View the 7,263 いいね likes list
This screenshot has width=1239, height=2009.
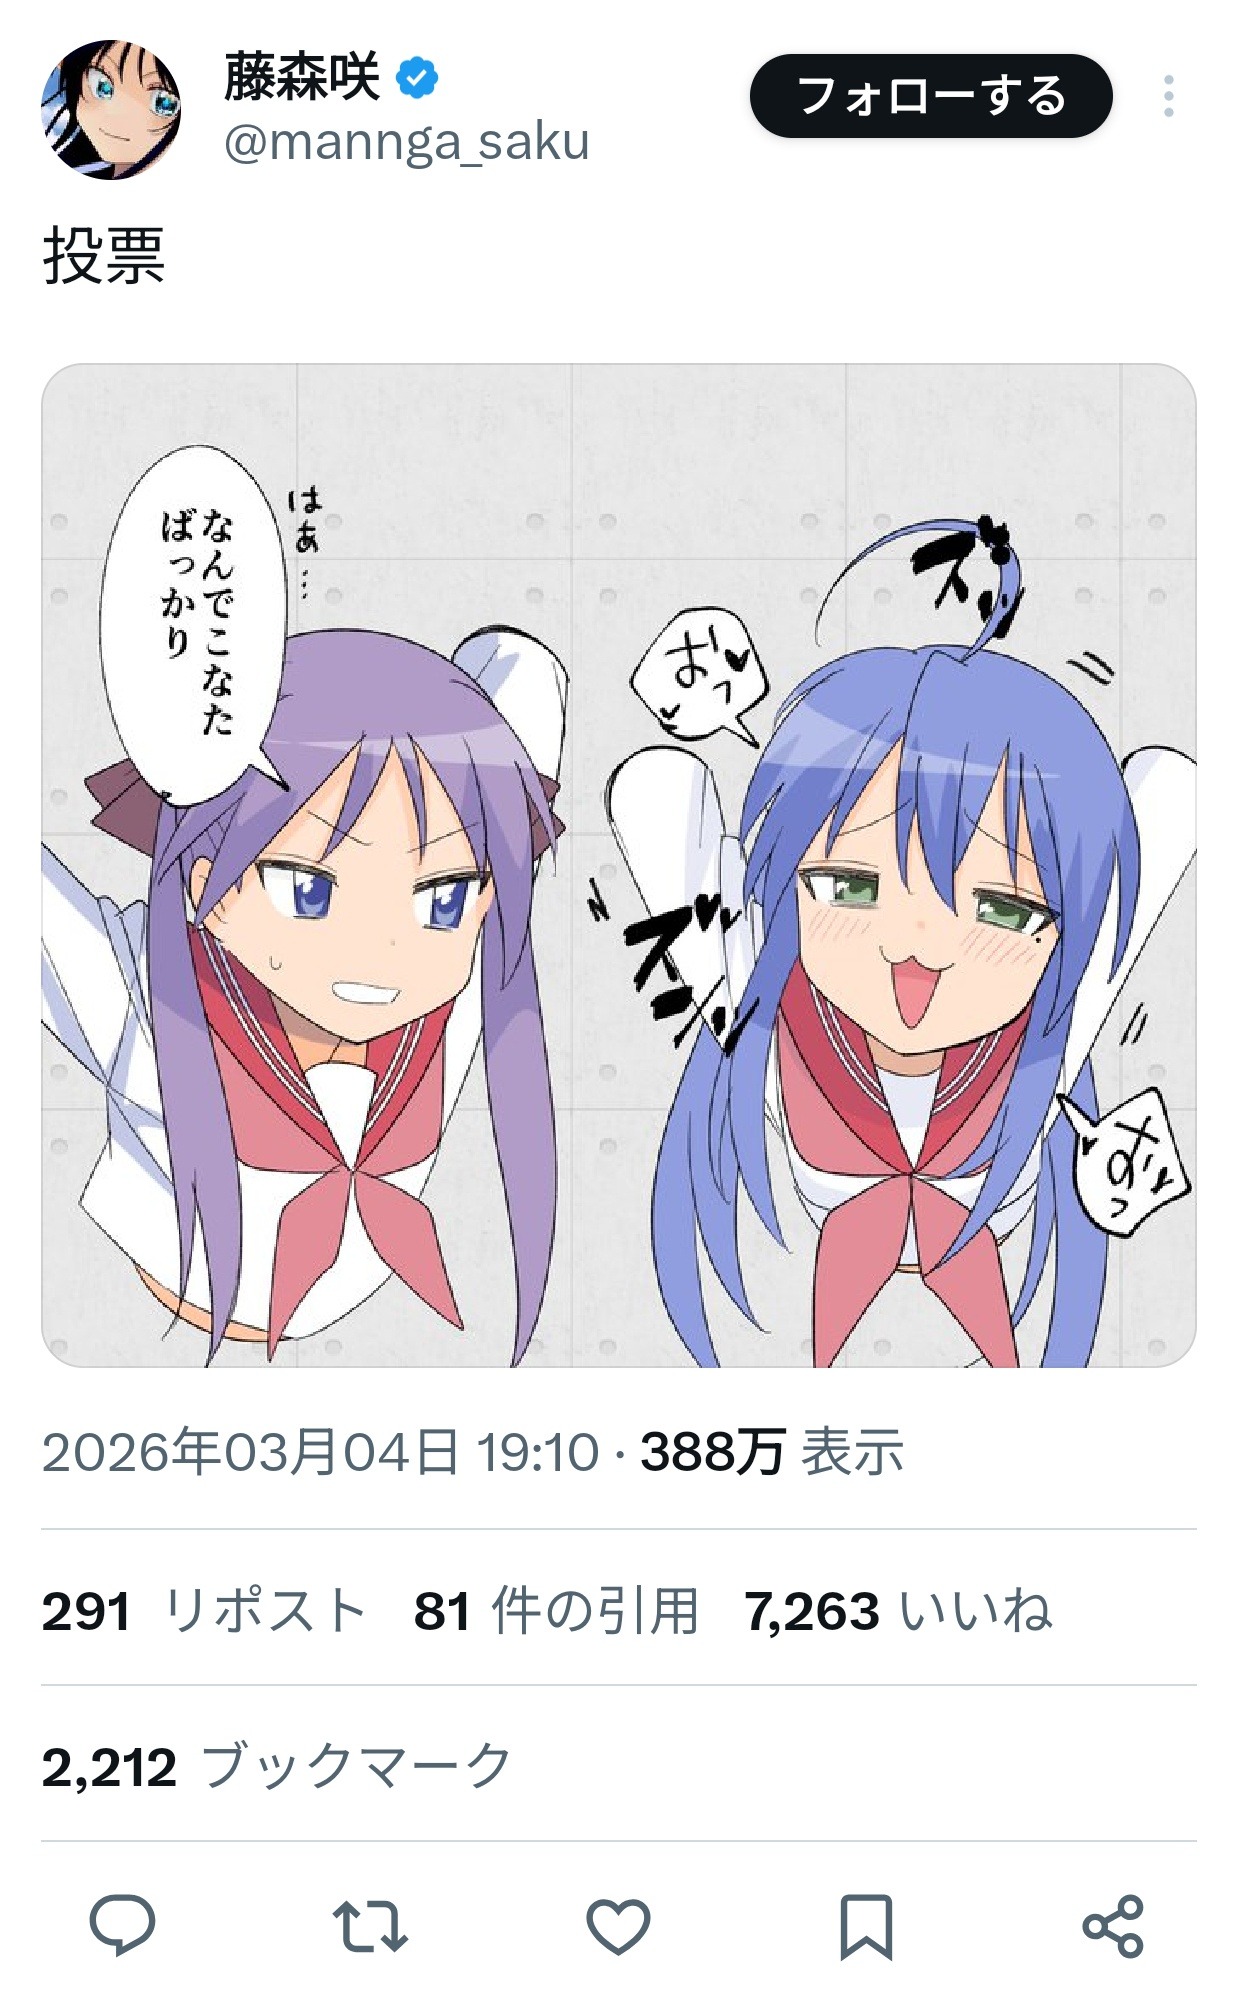(898, 1611)
